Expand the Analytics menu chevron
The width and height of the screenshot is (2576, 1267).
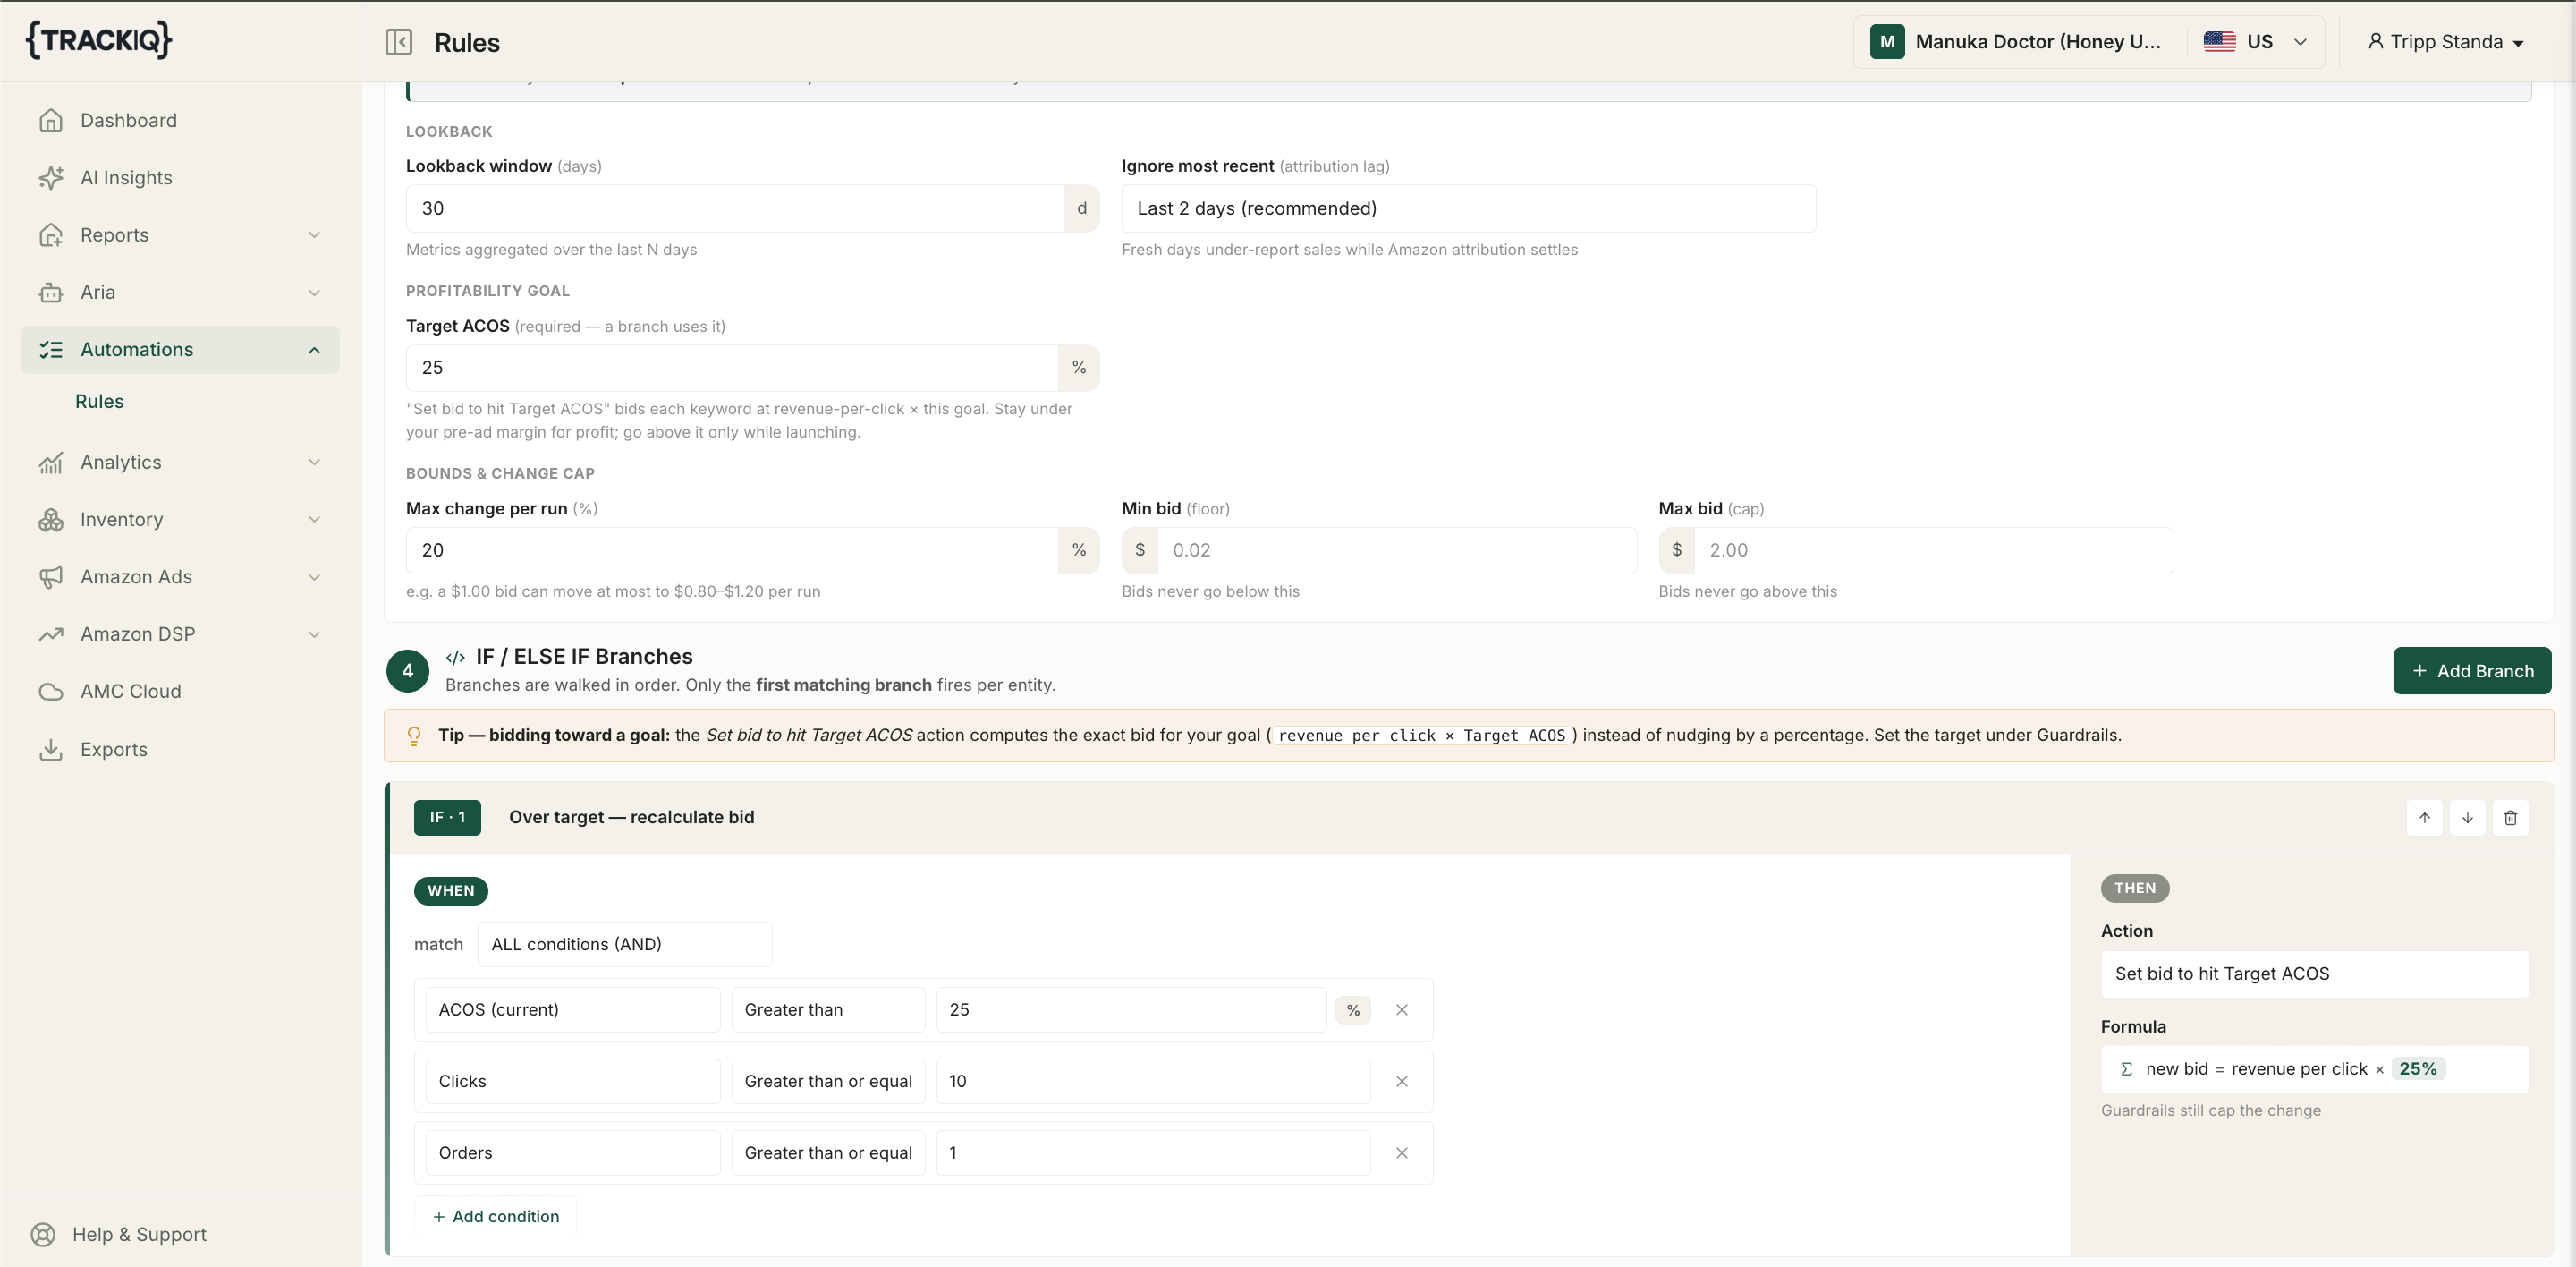314,462
